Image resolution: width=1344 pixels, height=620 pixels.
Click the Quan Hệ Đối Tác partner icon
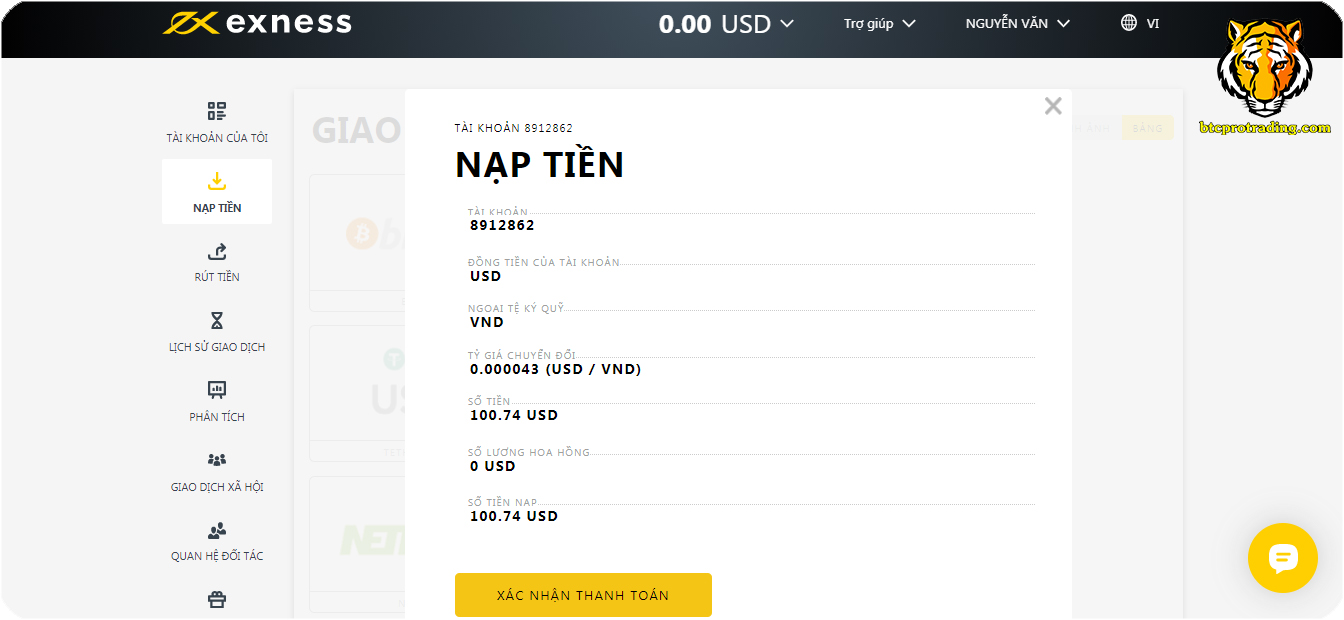(217, 530)
